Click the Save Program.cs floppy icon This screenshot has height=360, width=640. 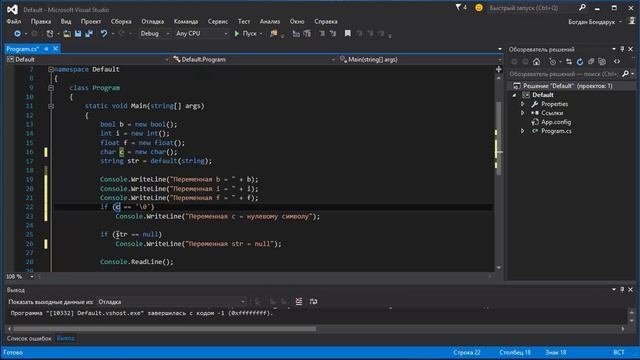point(78,33)
